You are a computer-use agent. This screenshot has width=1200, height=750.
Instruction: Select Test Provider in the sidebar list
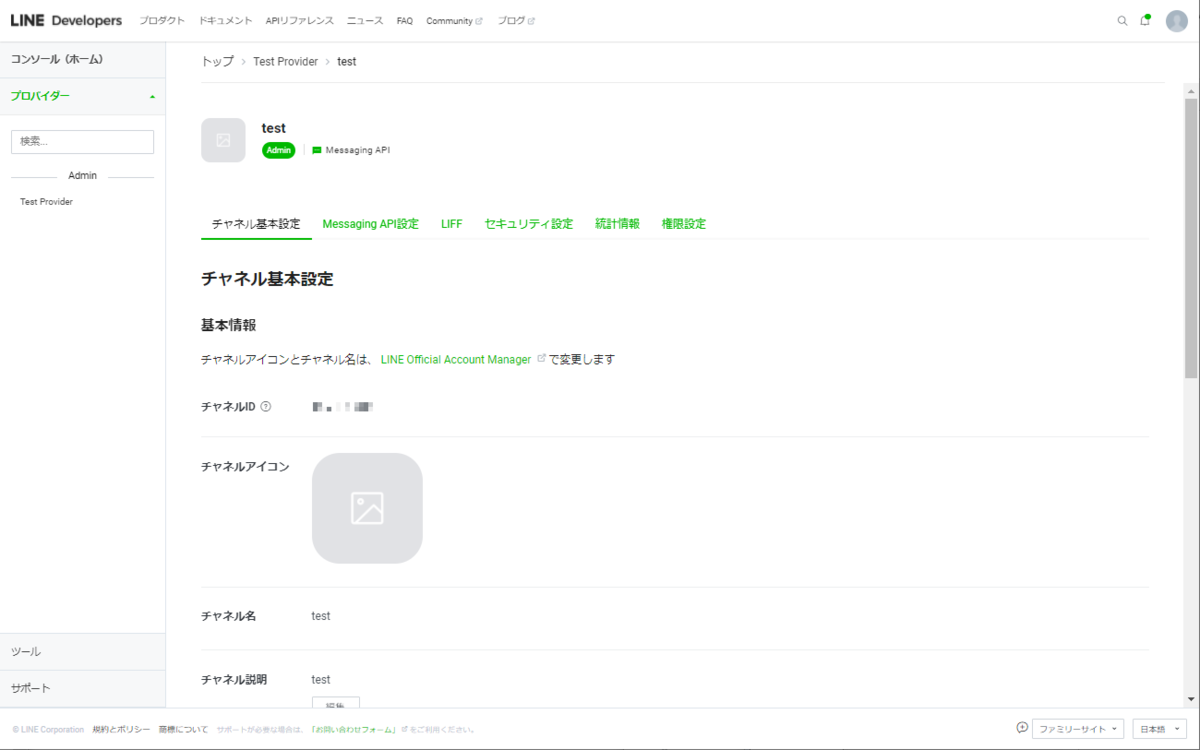pyautogui.click(x=46, y=202)
